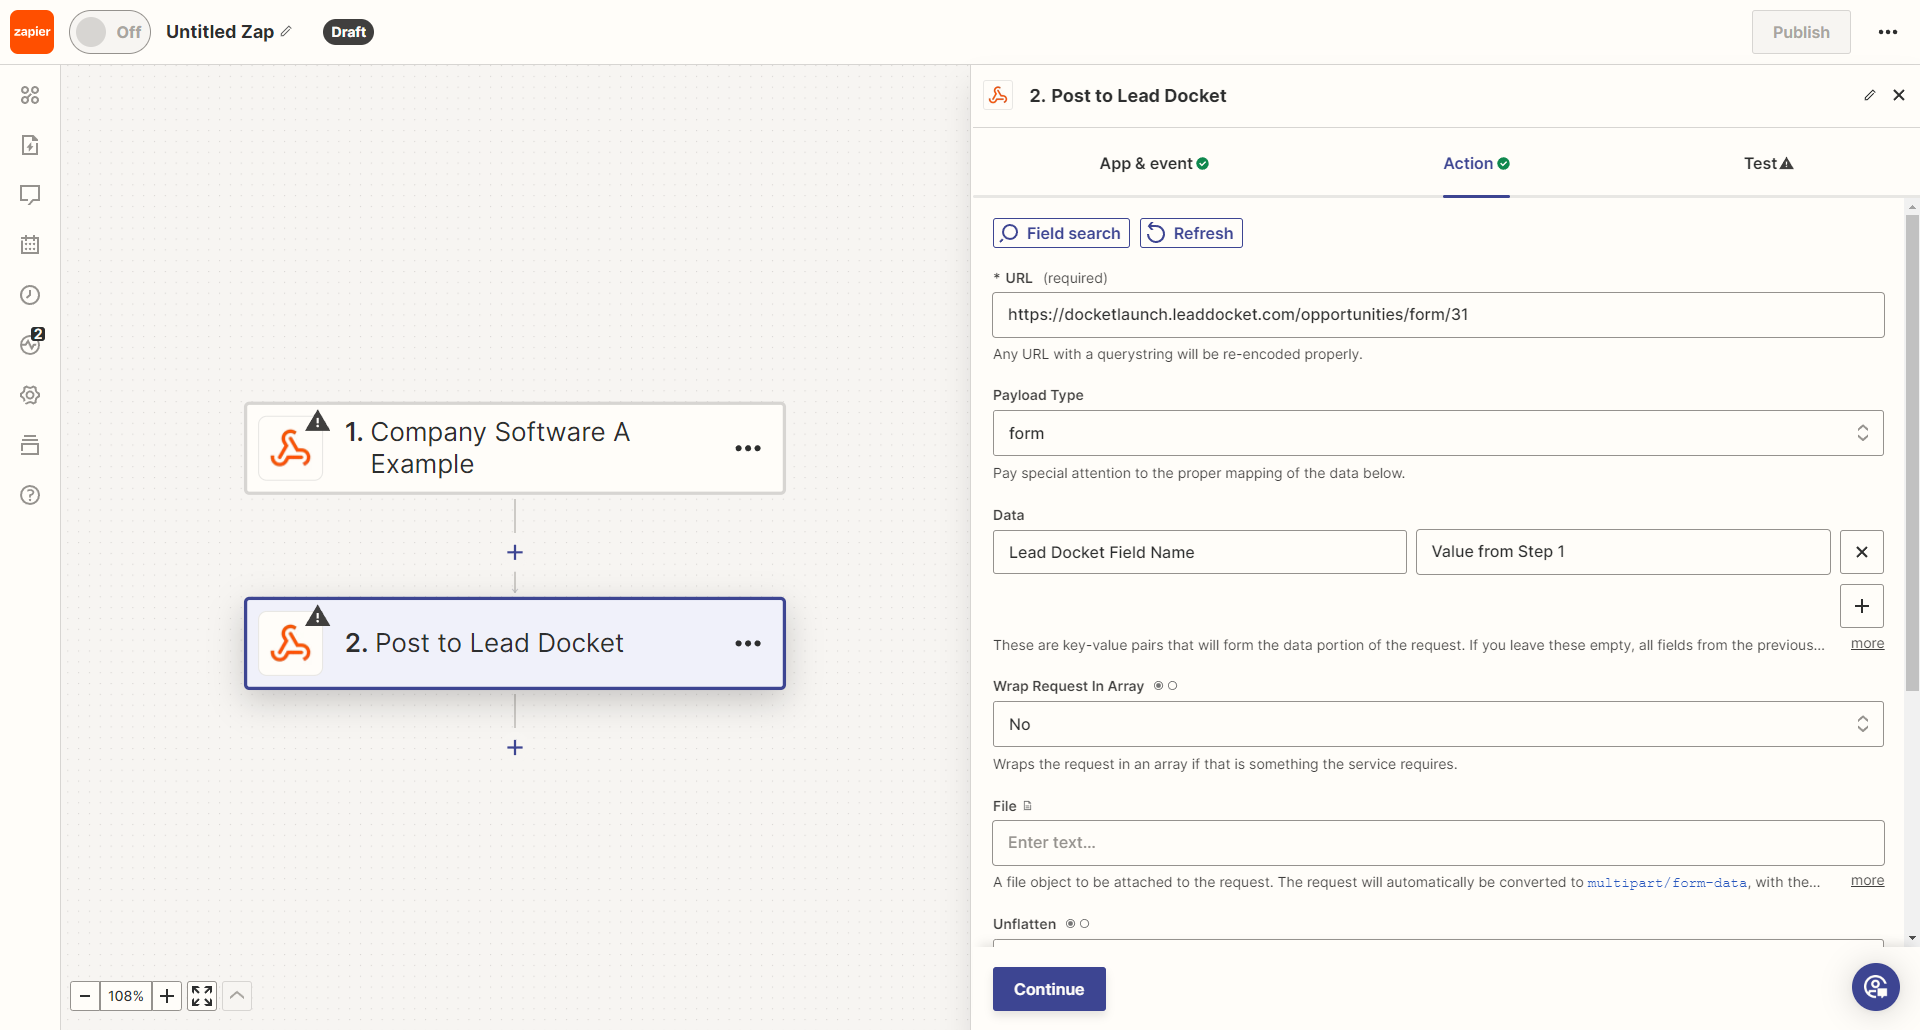Select the calendar icon in the left sidebar

click(30, 245)
